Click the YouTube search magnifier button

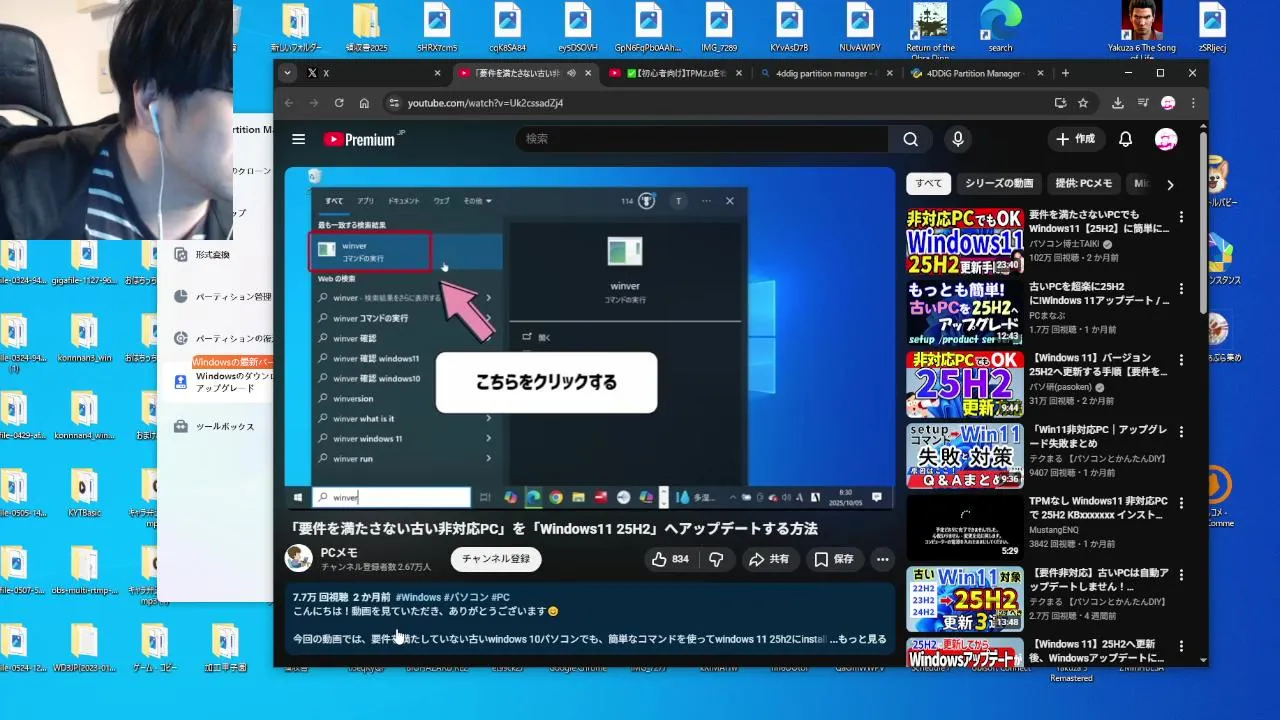pos(910,139)
